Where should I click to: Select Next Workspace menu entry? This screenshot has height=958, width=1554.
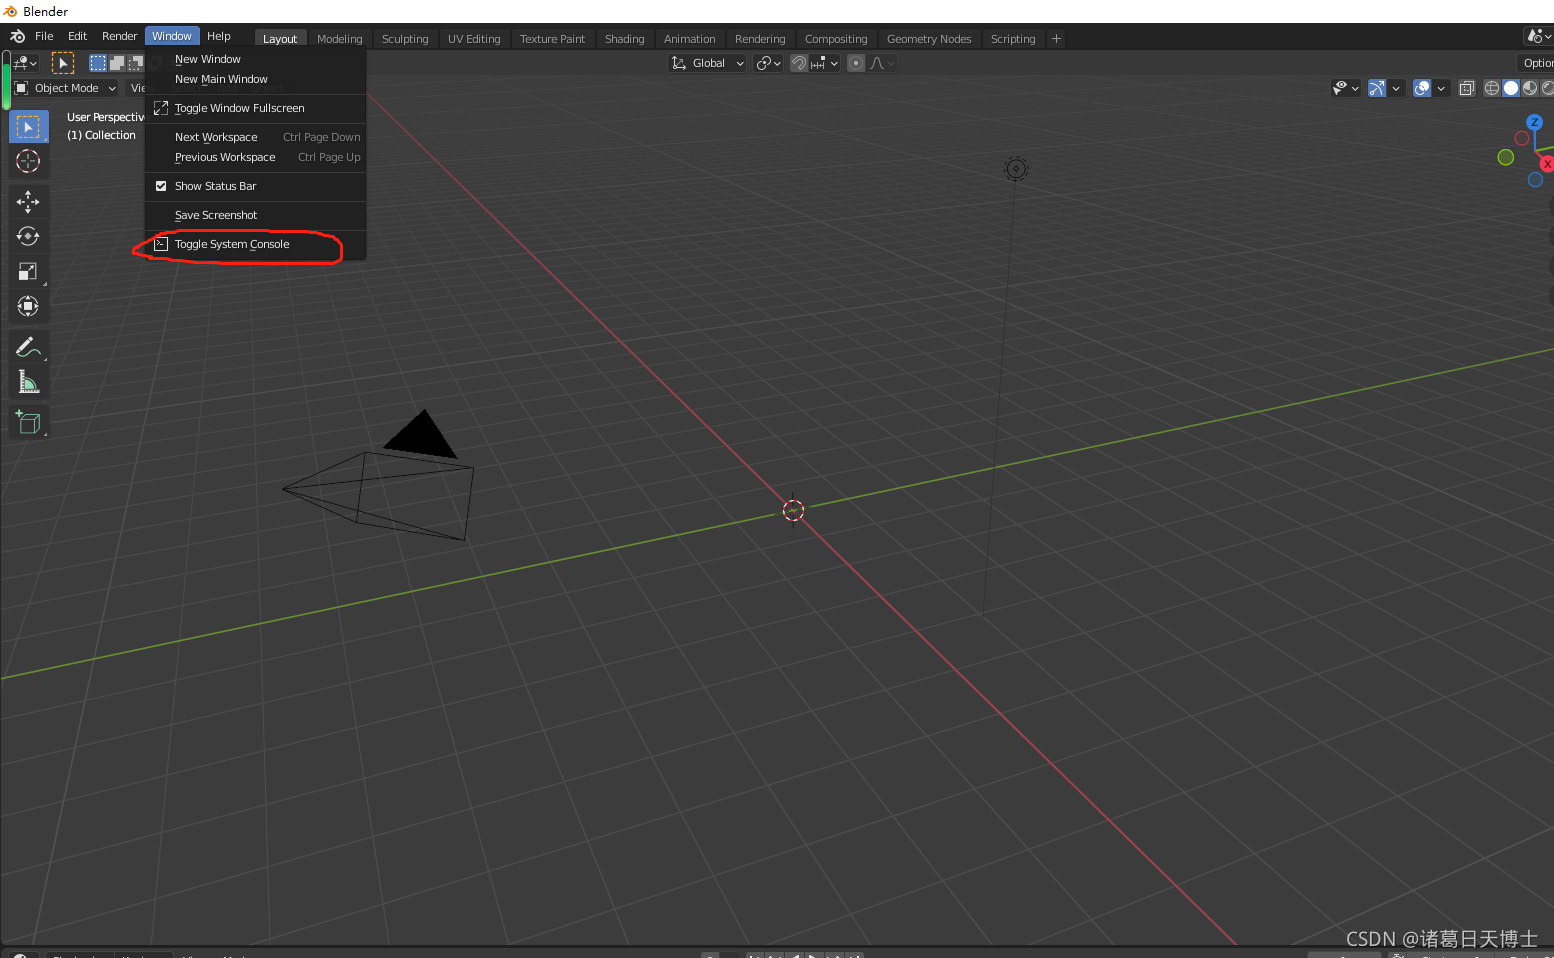(256, 137)
